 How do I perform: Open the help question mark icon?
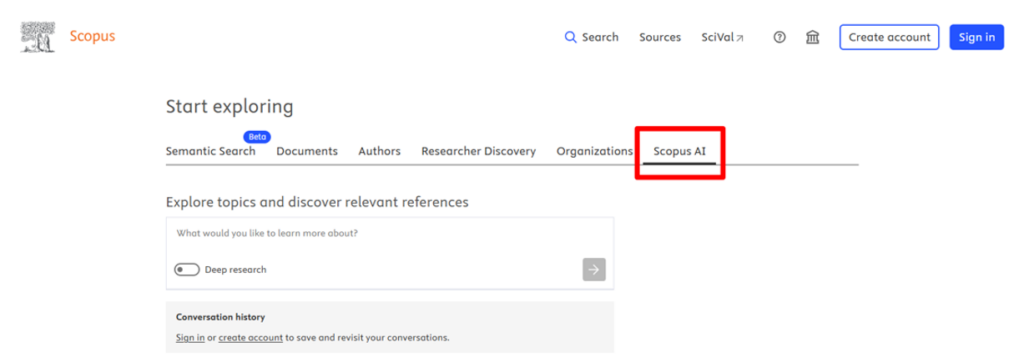point(779,37)
